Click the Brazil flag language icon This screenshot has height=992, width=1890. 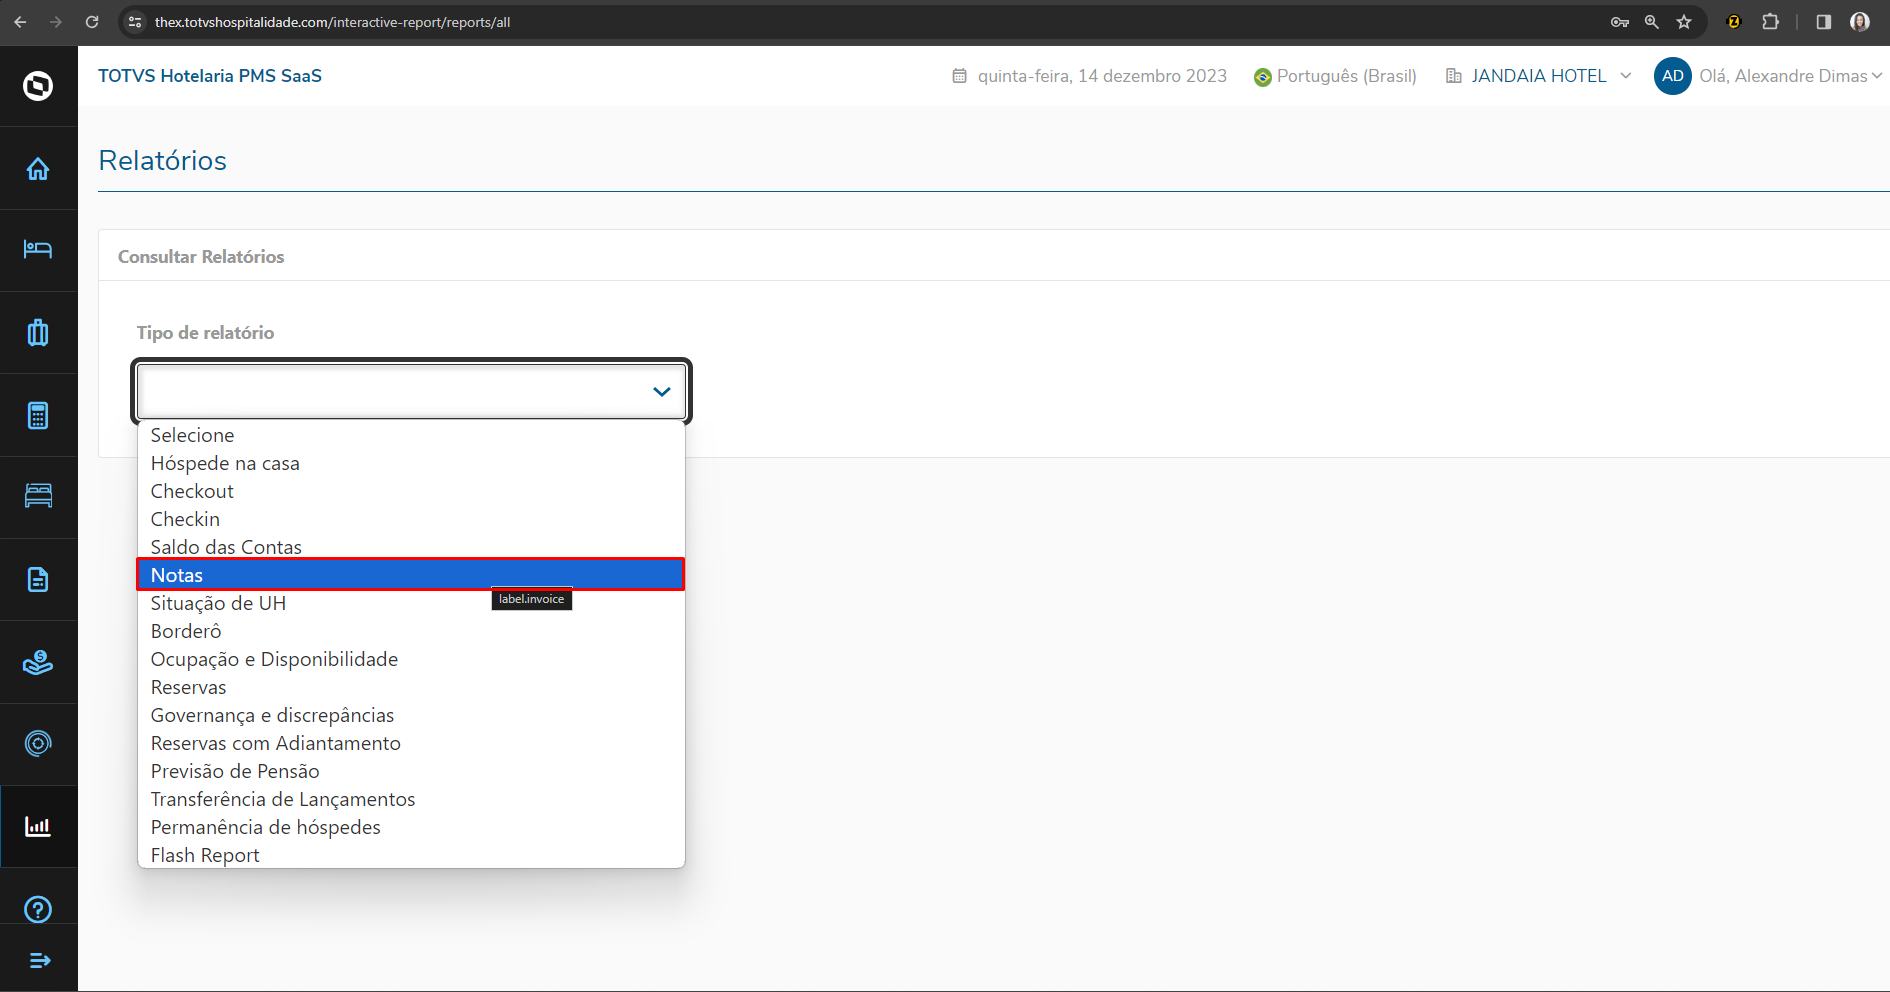point(1262,76)
